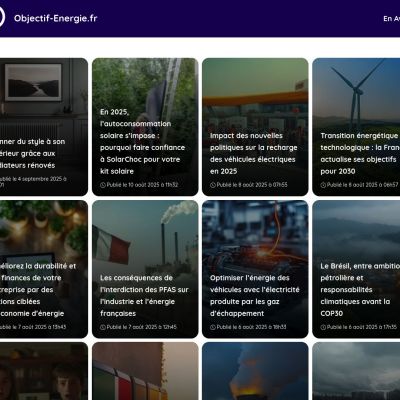Open the site logo circle icon

(2, 17)
